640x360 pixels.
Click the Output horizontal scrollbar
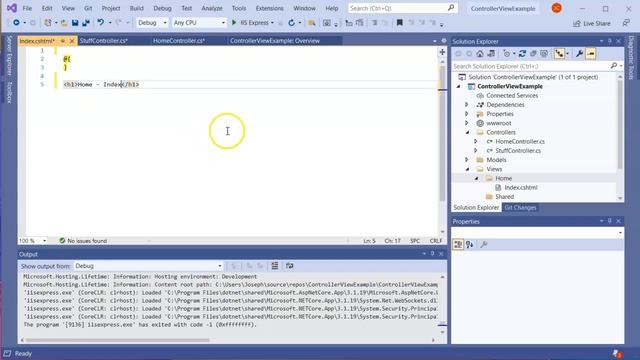coord(118,340)
